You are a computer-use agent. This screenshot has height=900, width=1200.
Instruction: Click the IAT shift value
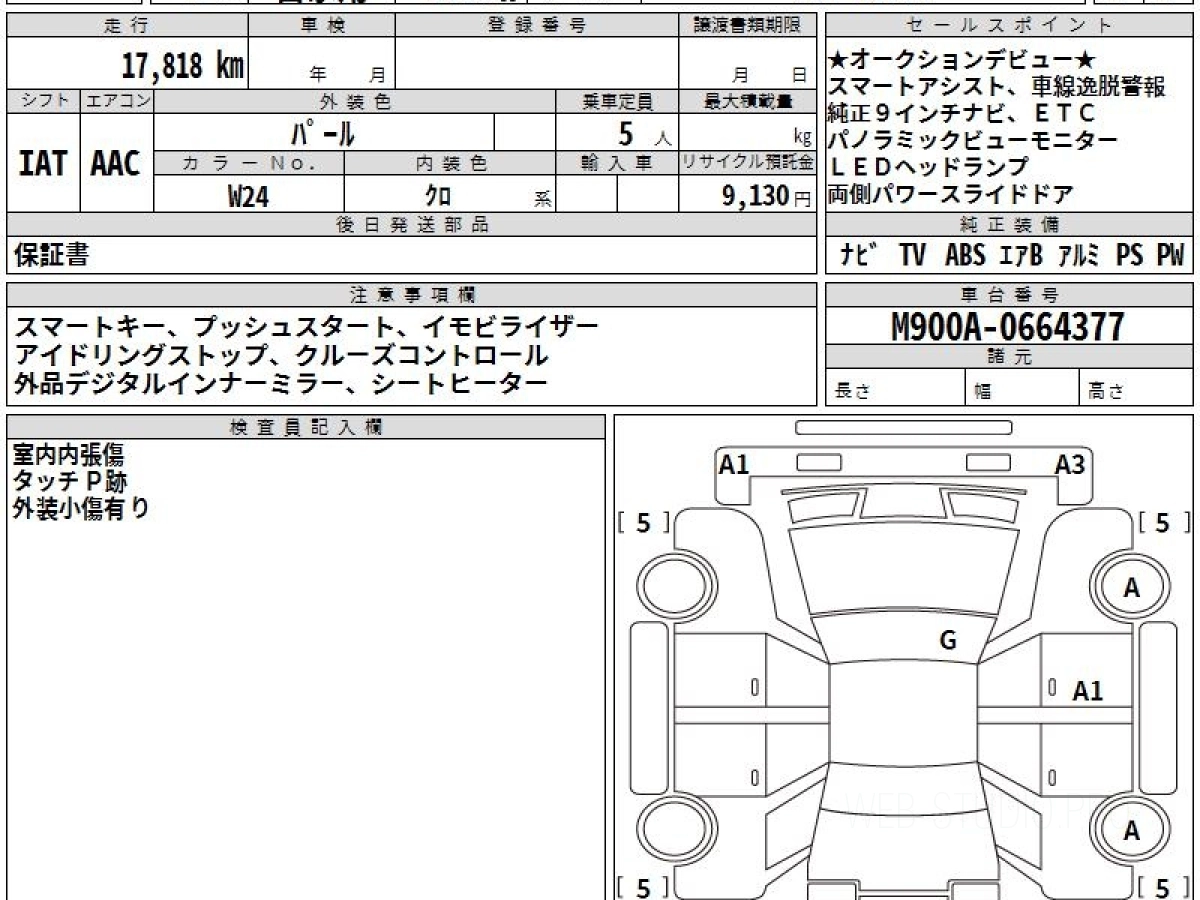(x=43, y=163)
